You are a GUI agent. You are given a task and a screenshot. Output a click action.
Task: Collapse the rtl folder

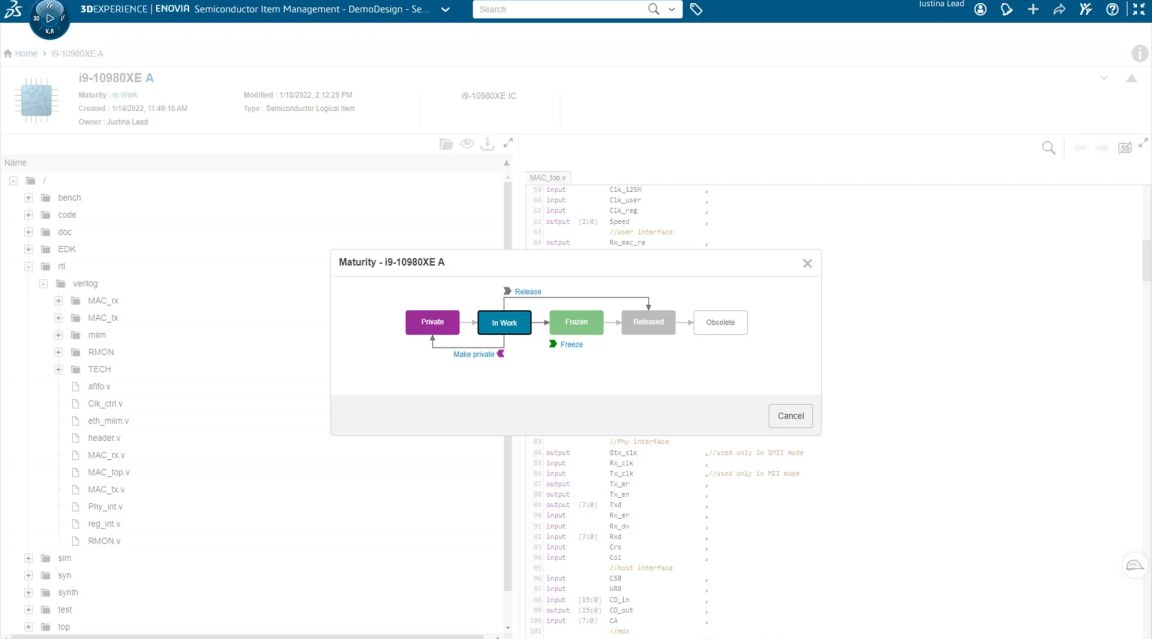(29, 267)
